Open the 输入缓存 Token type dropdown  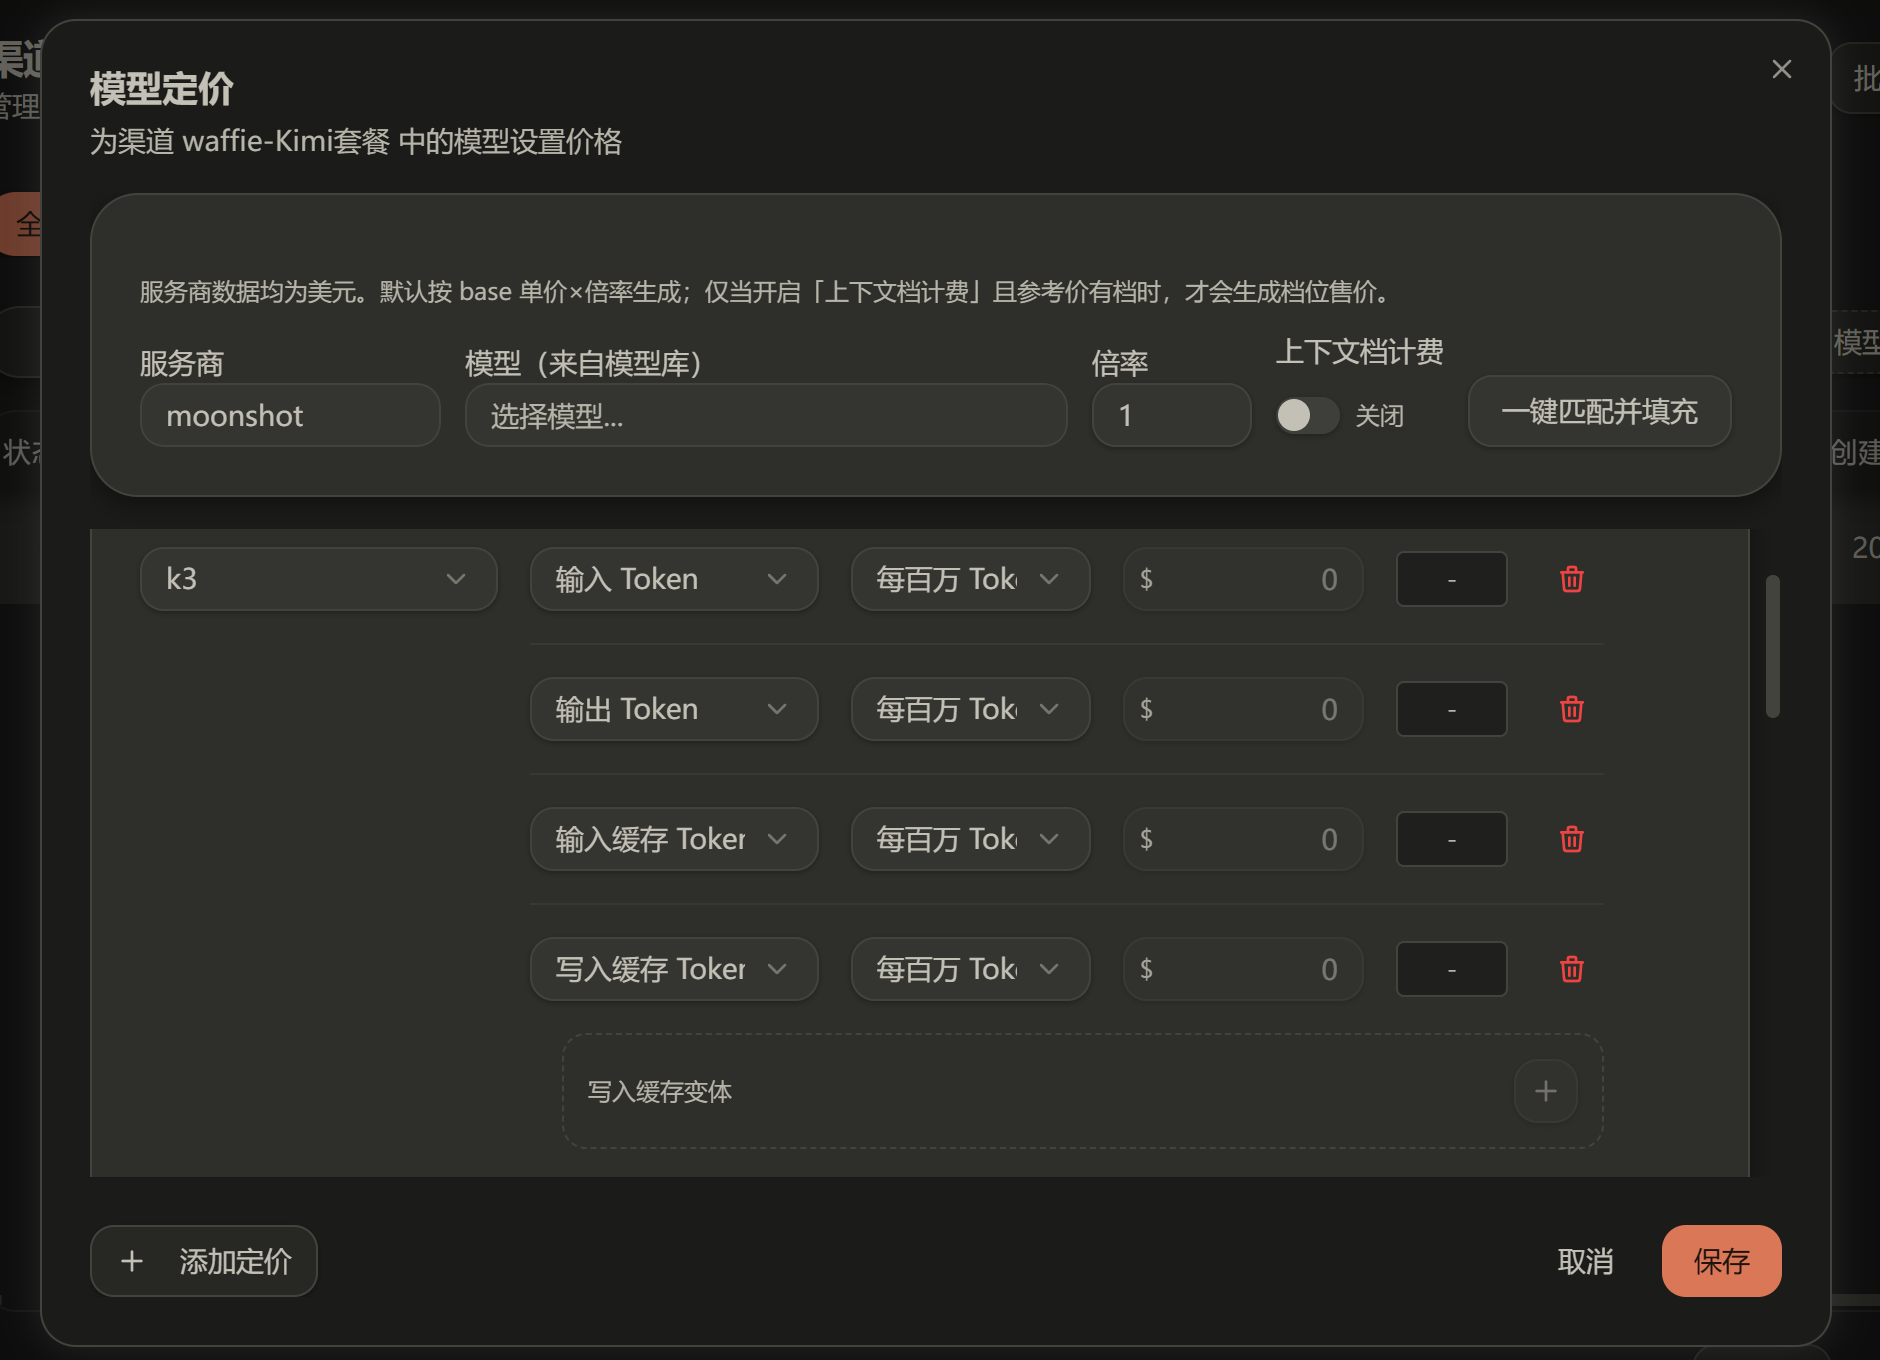(x=674, y=839)
